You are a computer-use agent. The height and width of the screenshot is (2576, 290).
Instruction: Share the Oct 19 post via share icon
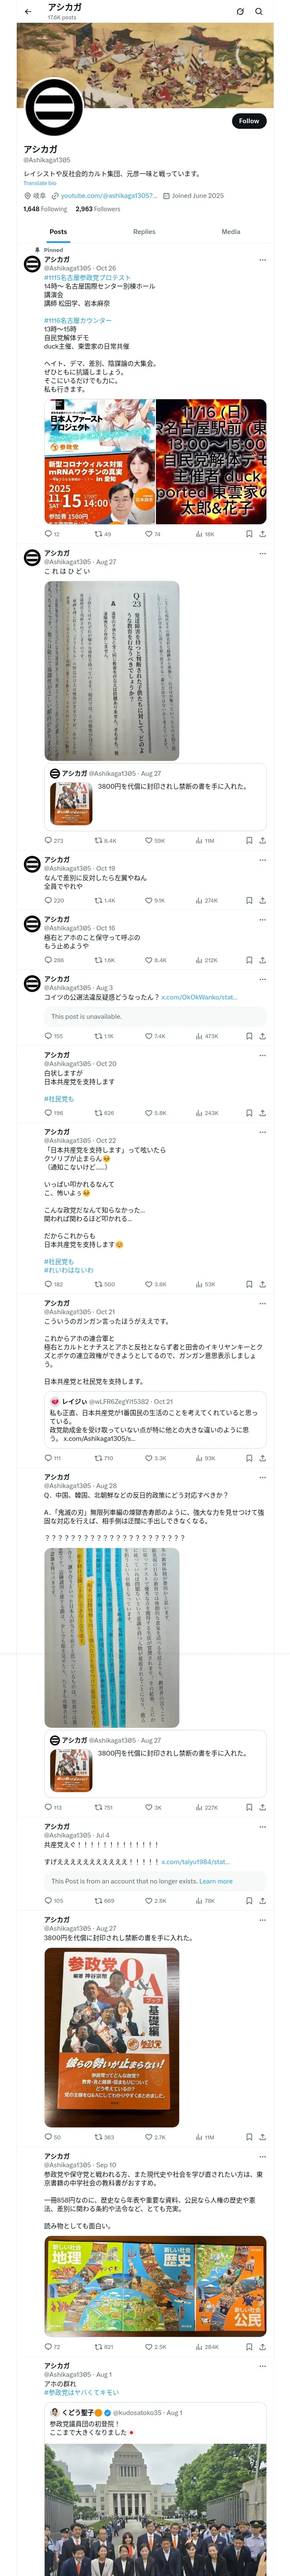262,900
